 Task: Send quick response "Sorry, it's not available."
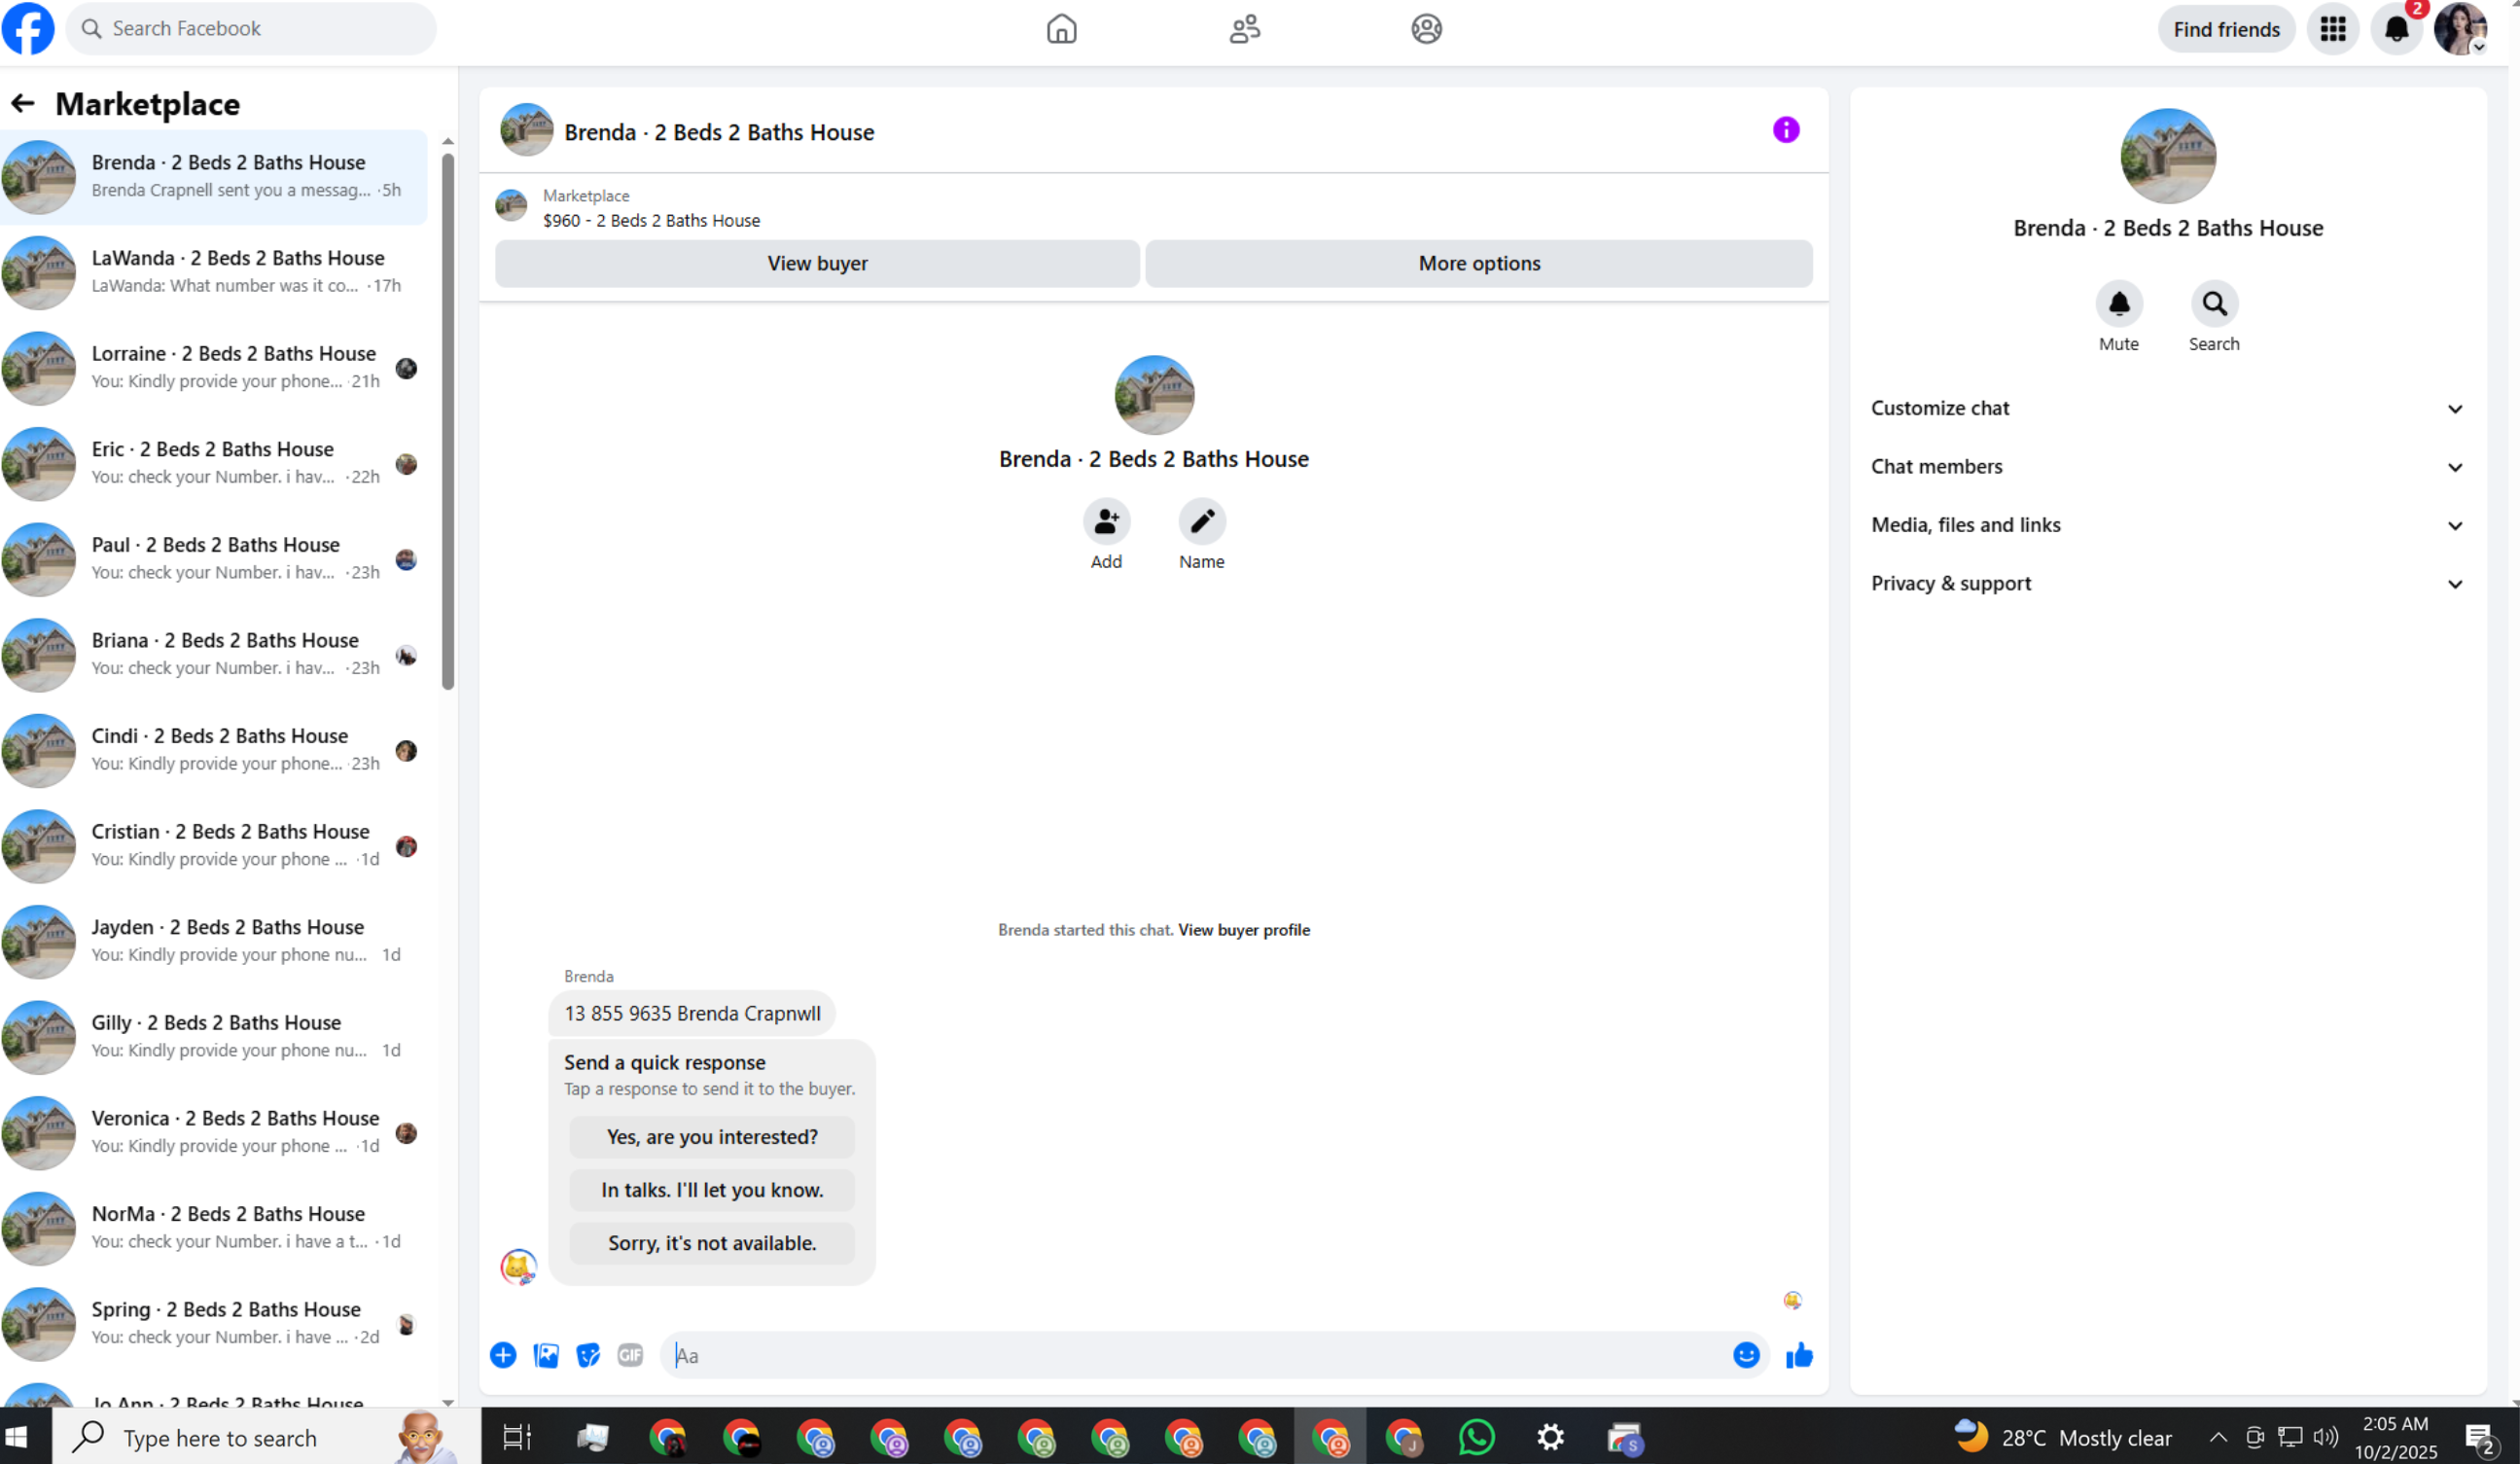point(712,1243)
